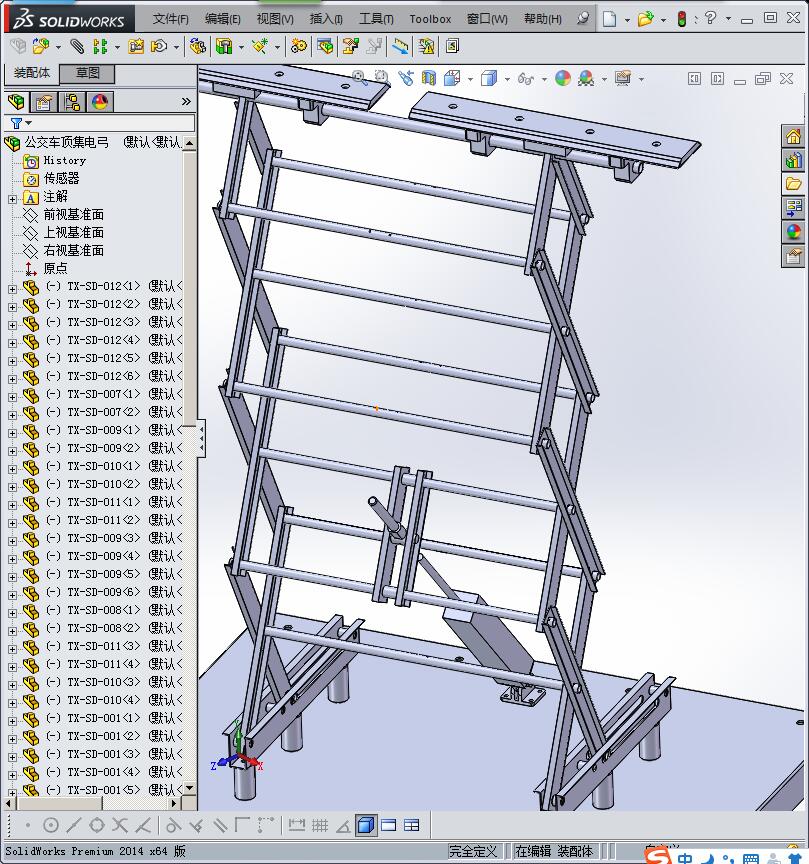This screenshot has width=809, height=864.
Task: Open the Smart Fasteners tool
Action: pos(136,47)
